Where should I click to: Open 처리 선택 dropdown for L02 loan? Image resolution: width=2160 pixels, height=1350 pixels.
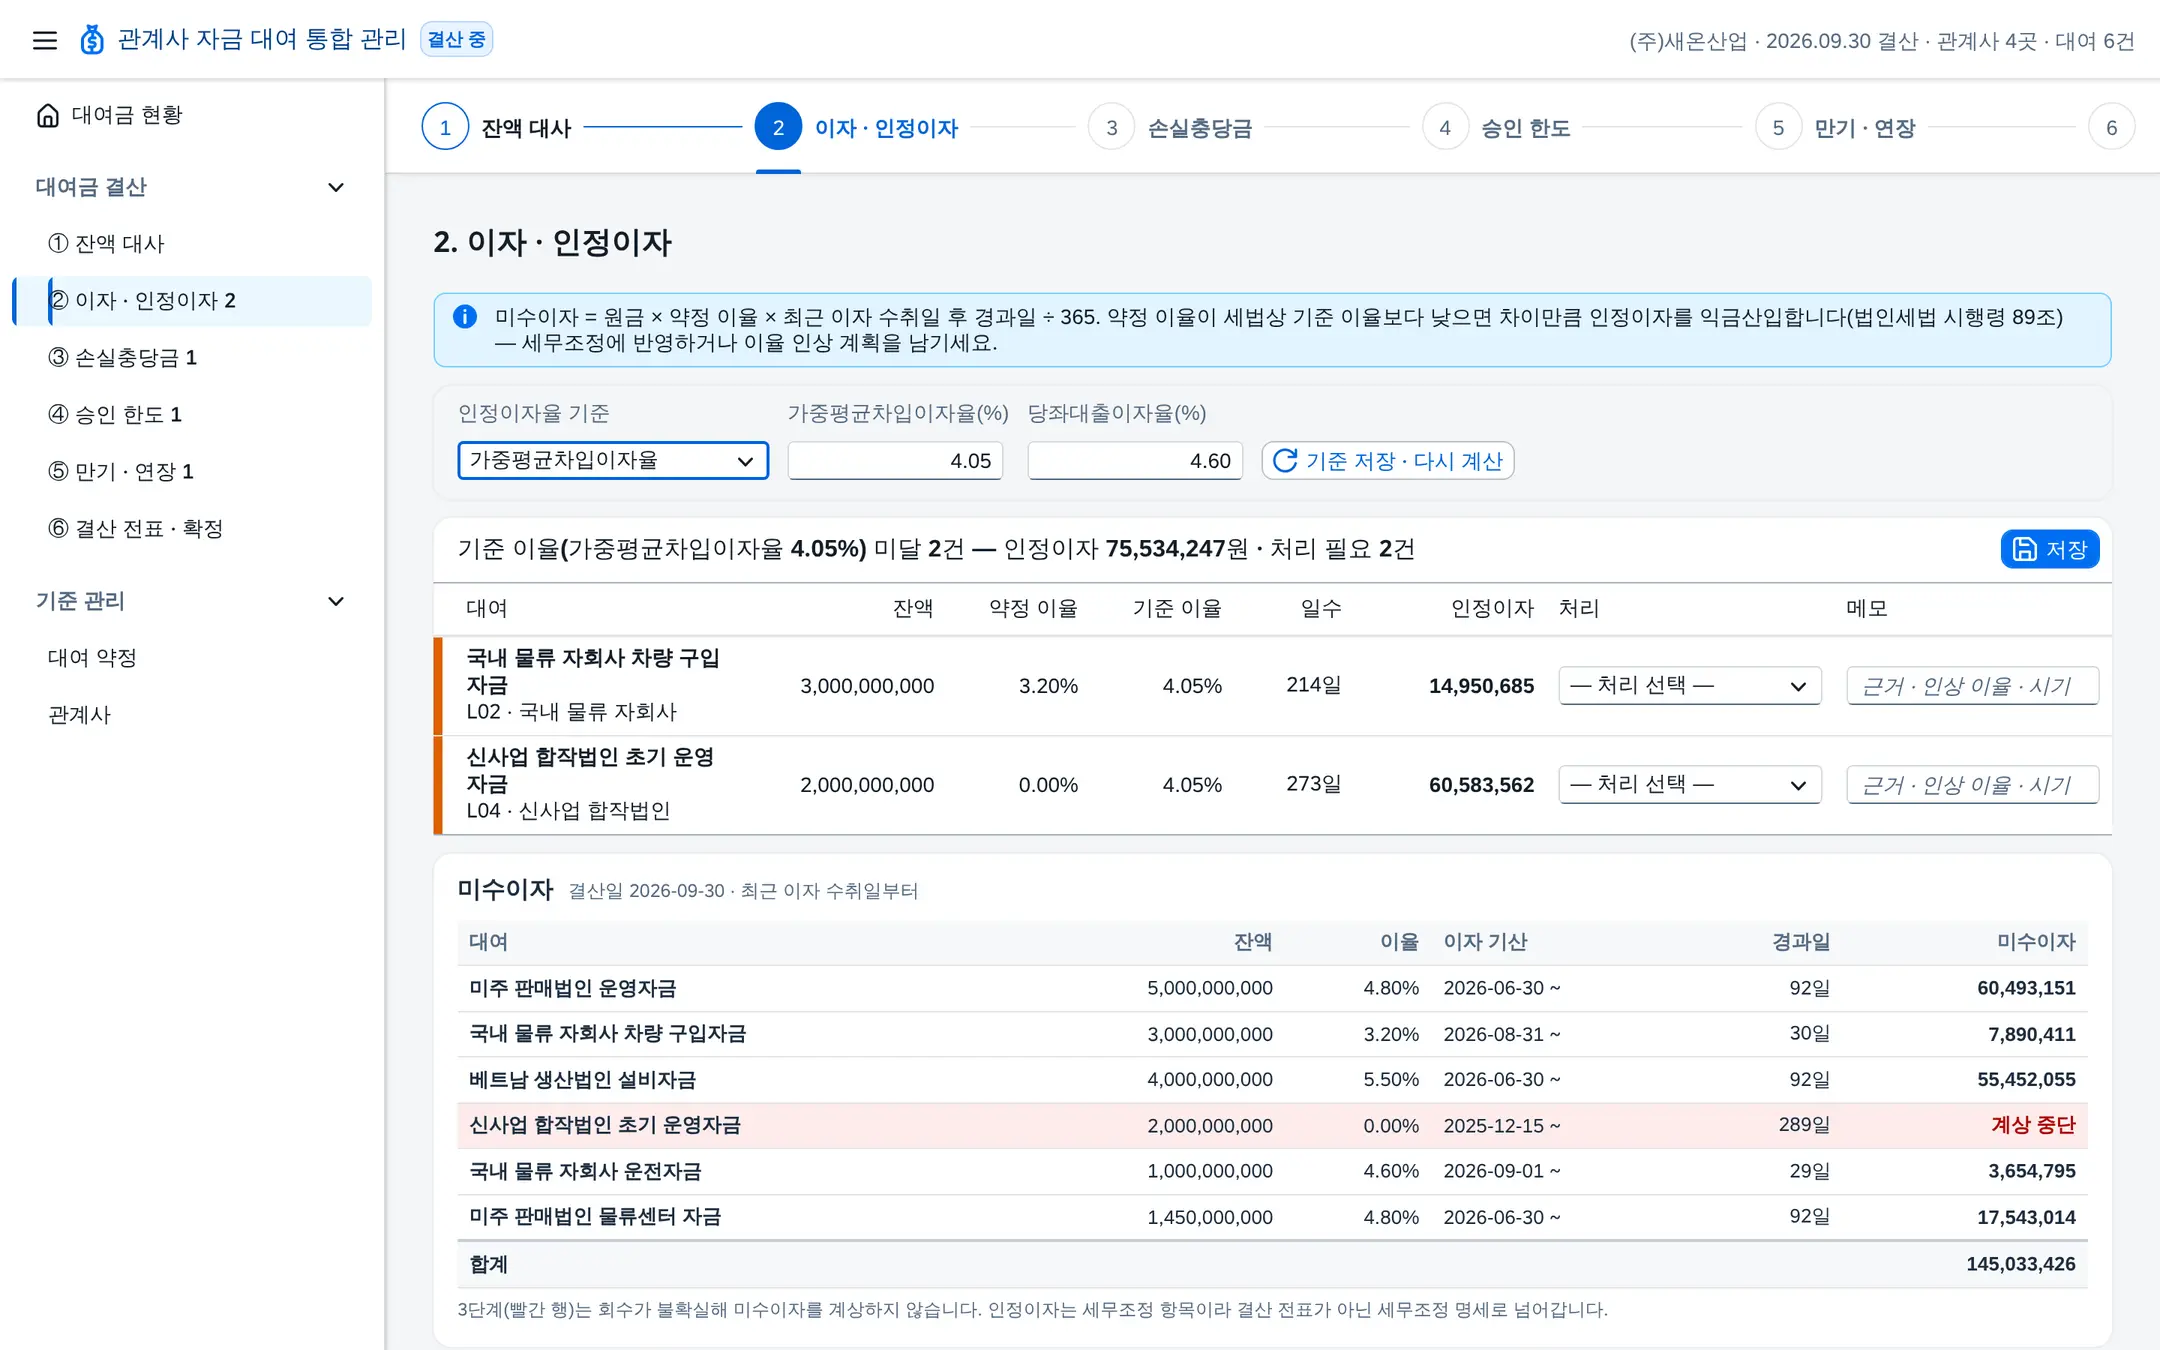point(1690,686)
